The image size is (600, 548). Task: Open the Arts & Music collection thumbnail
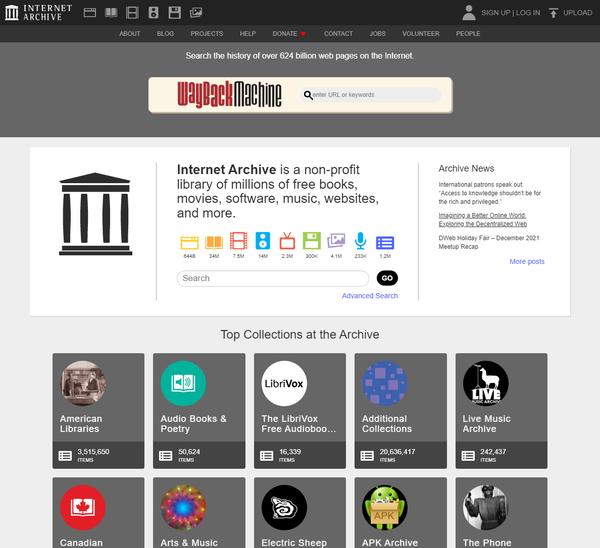click(x=183, y=507)
